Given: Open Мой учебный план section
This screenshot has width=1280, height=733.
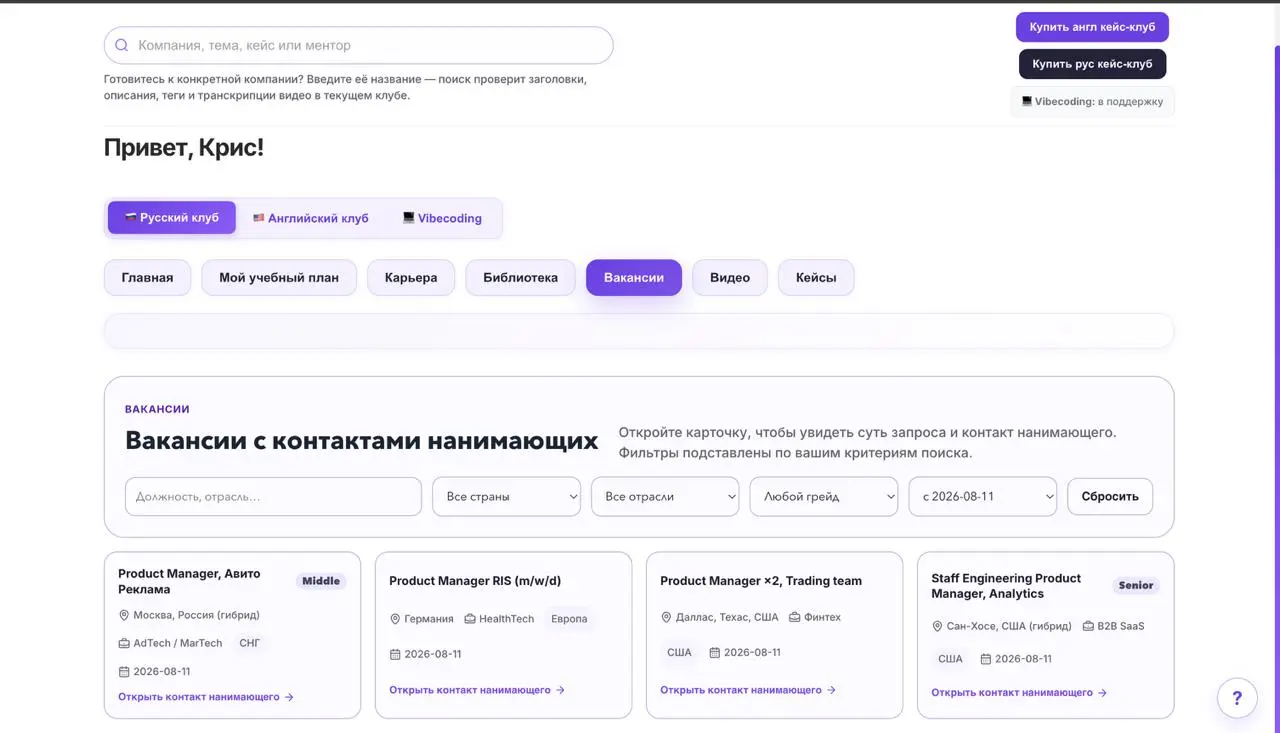Looking at the screenshot, I should coord(279,278).
